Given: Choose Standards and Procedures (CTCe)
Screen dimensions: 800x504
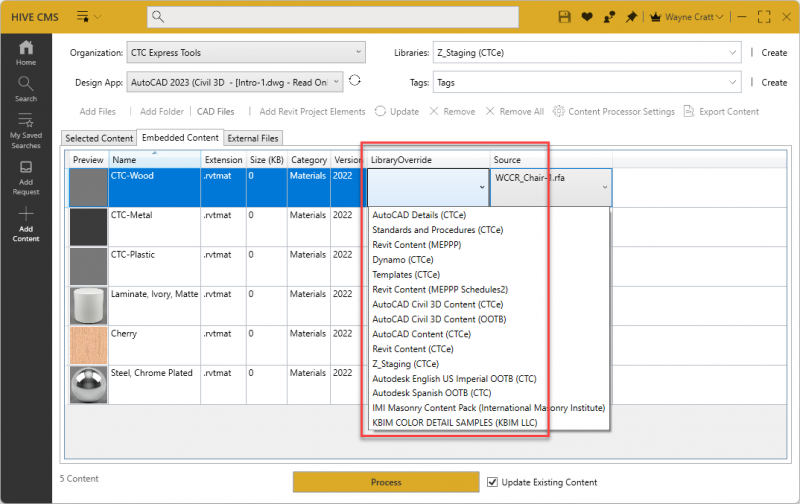Looking at the screenshot, I should click(x=438, y=230).
